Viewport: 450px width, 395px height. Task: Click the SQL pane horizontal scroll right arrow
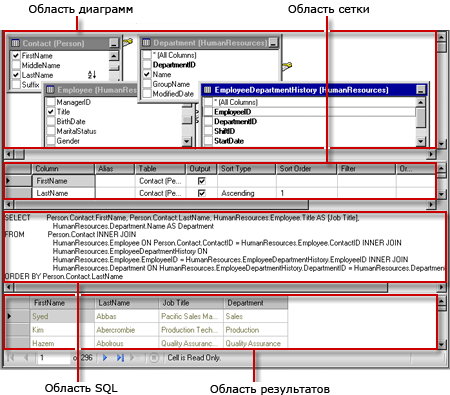click(x=442, y=287)
